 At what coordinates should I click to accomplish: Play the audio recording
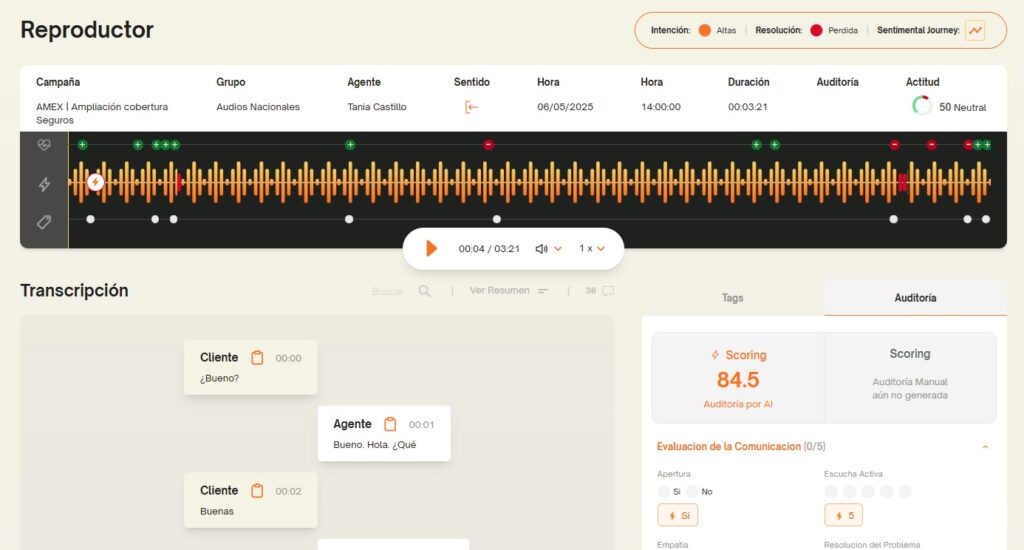click(x=430, y=248)
